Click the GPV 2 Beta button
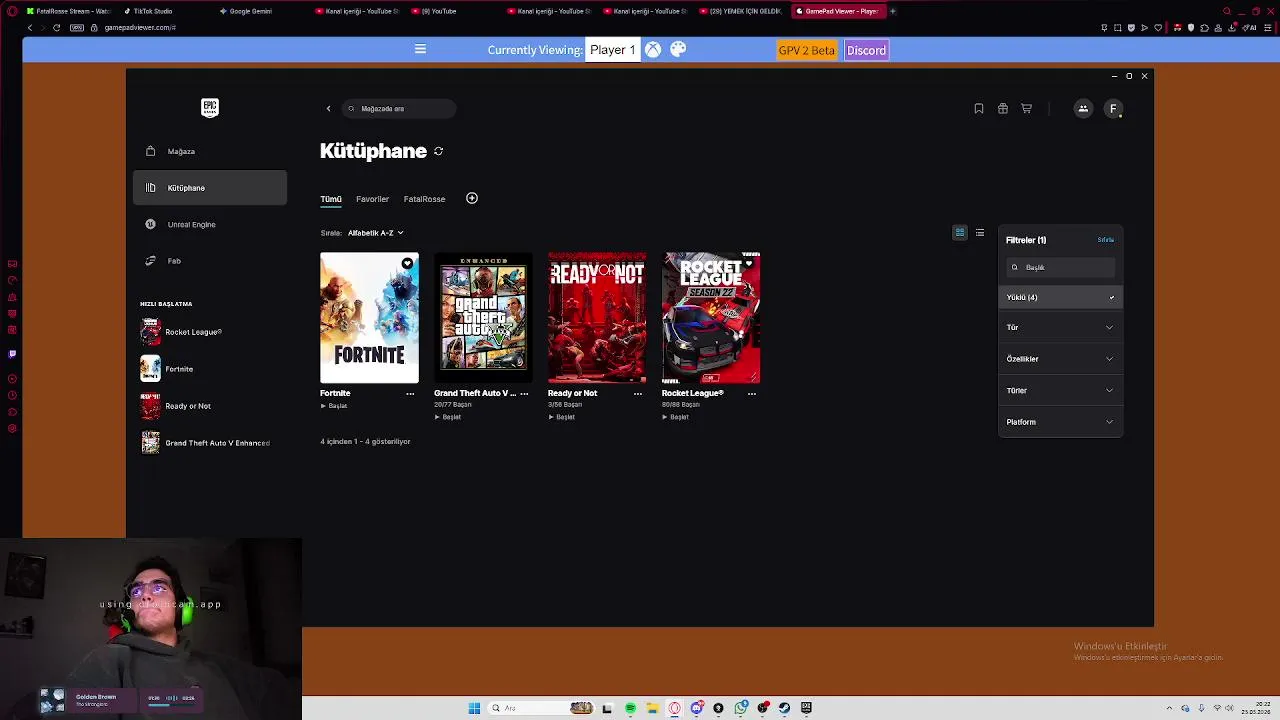 807,50
